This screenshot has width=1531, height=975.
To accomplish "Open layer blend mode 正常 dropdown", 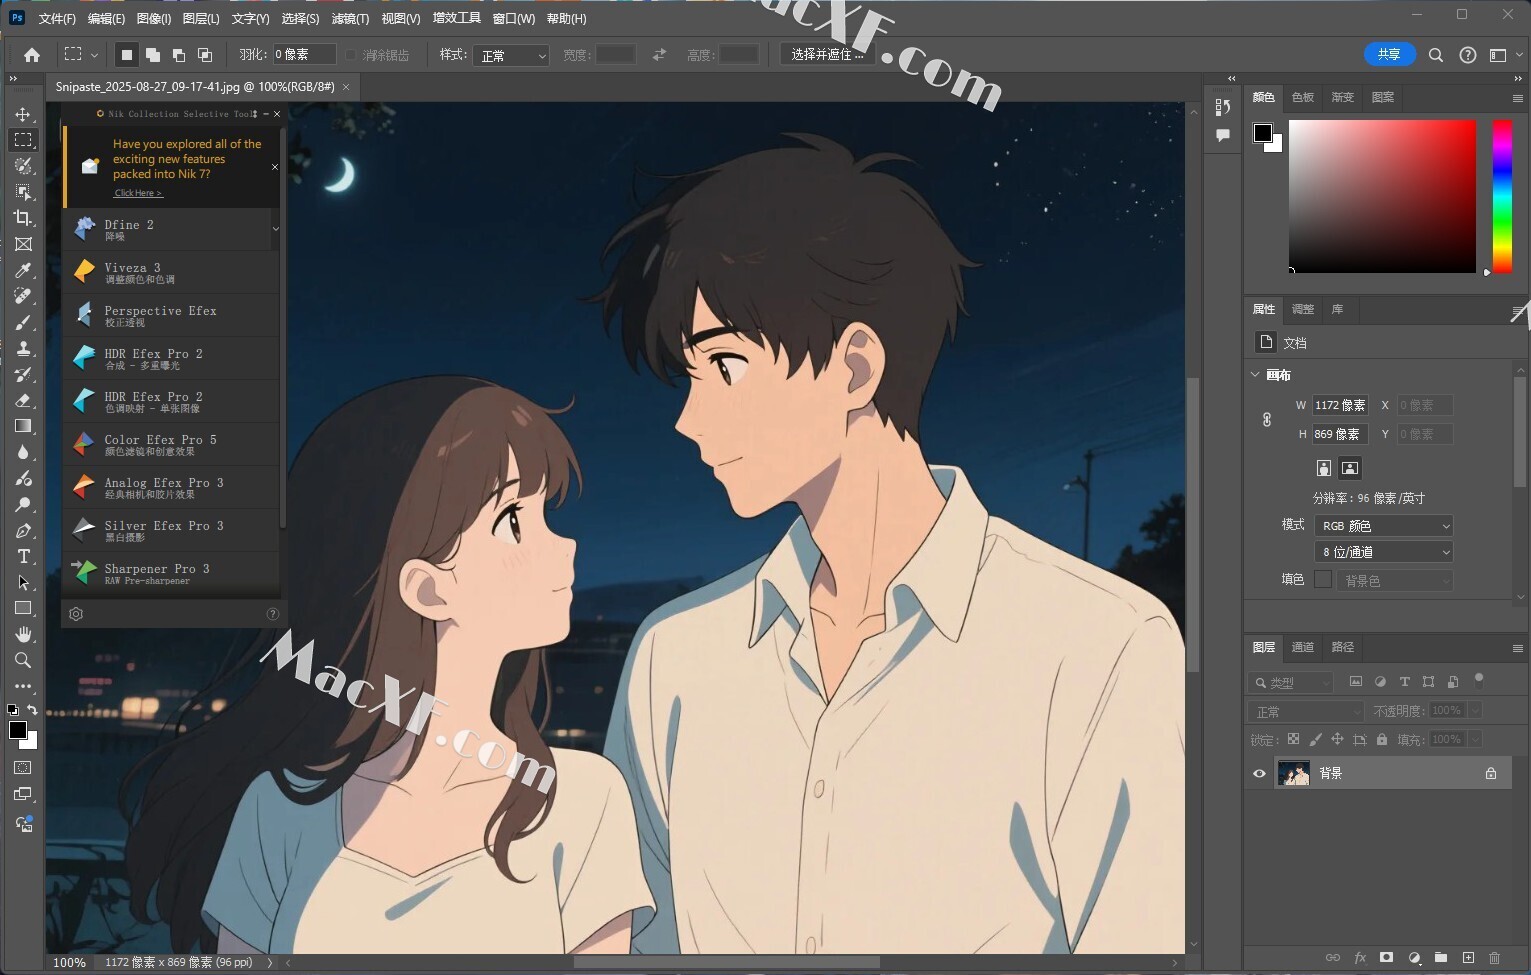I will pos(1306,711).
